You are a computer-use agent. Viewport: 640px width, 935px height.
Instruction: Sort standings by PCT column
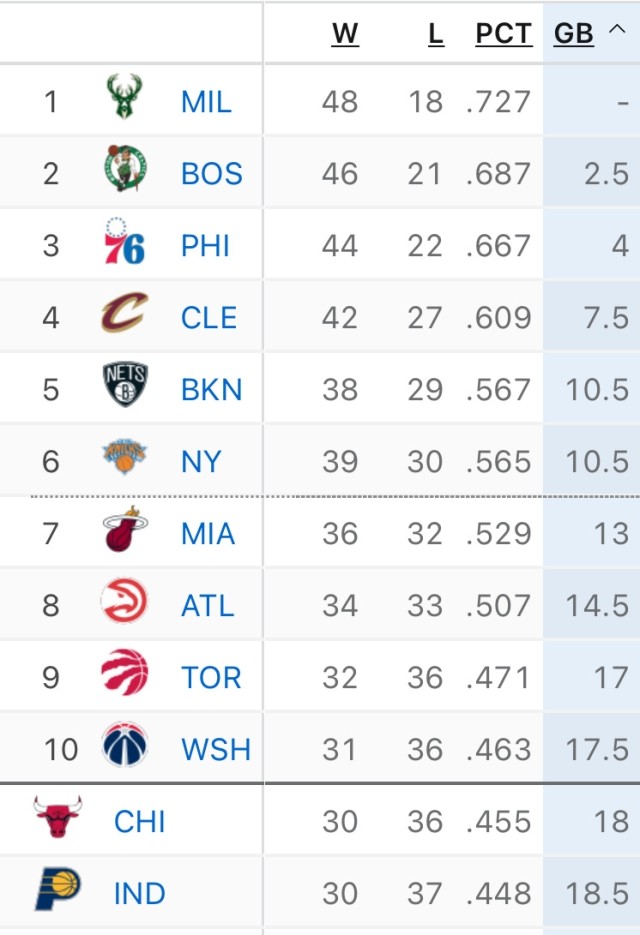tap(504, 34)
